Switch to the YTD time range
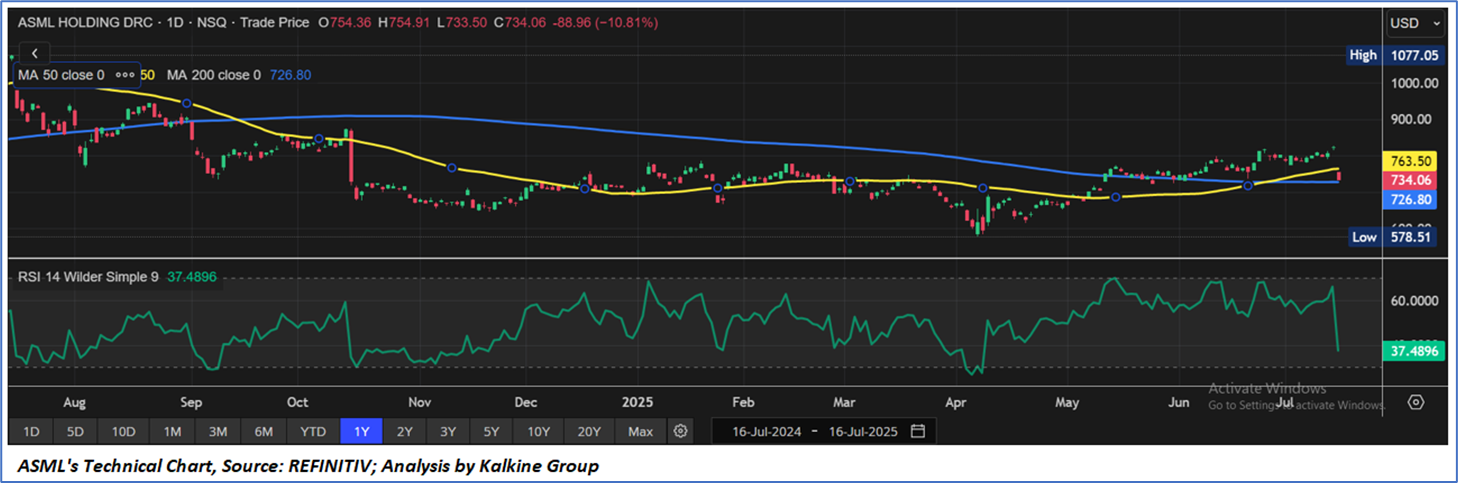This screenshot has height=483, width=1458. tap(312, 431)
